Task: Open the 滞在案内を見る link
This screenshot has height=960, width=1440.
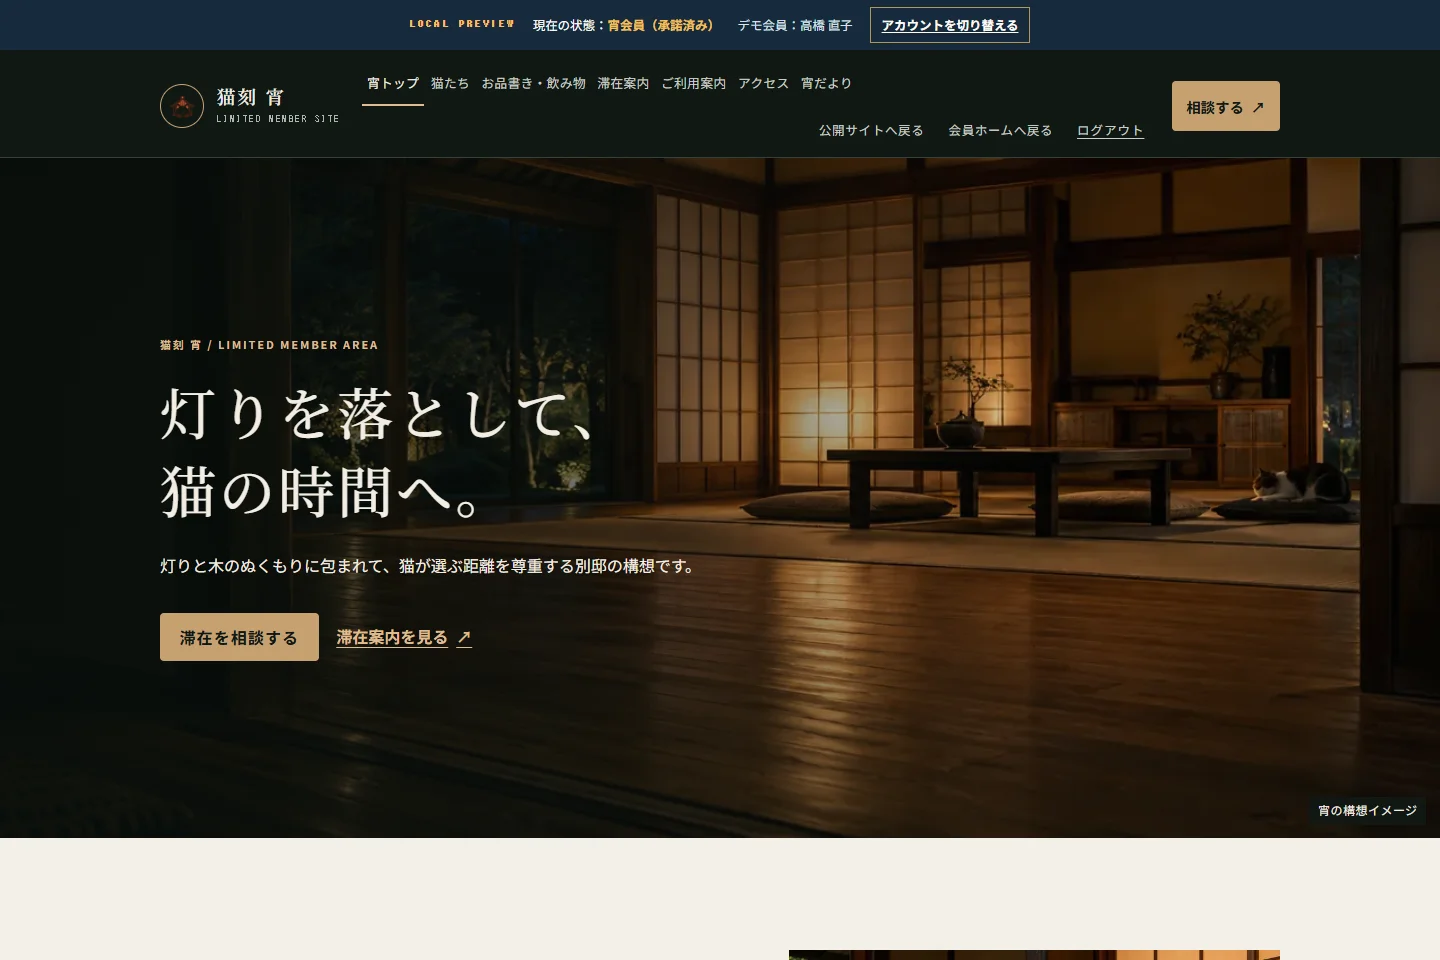Action: pos(404,637)
